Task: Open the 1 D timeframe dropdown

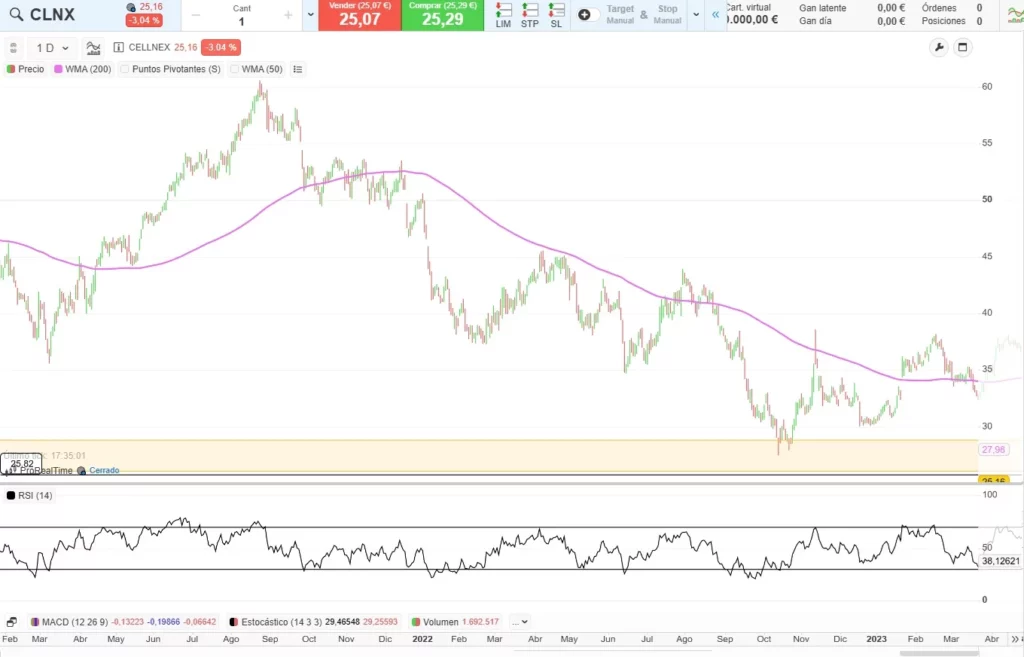Action: tap(53, 47)
